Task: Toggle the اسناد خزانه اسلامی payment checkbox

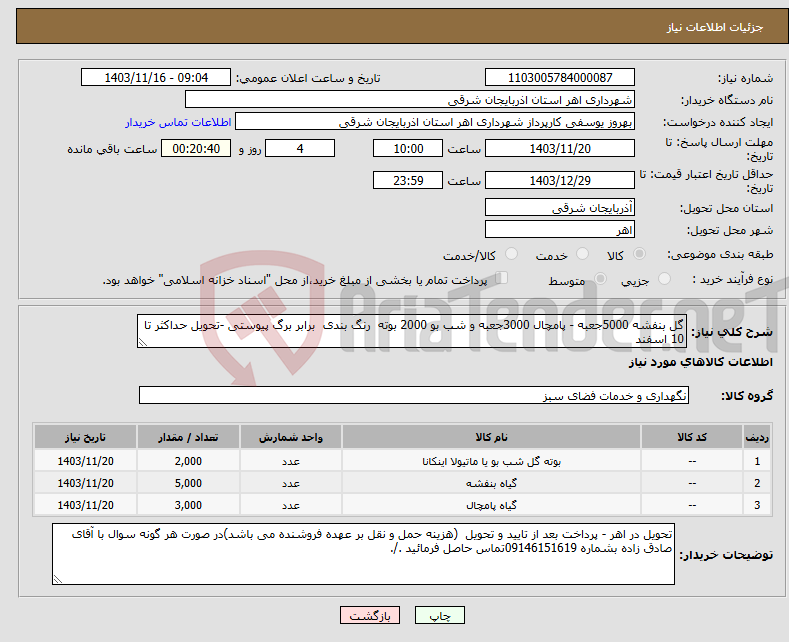Action: point(502,278)
